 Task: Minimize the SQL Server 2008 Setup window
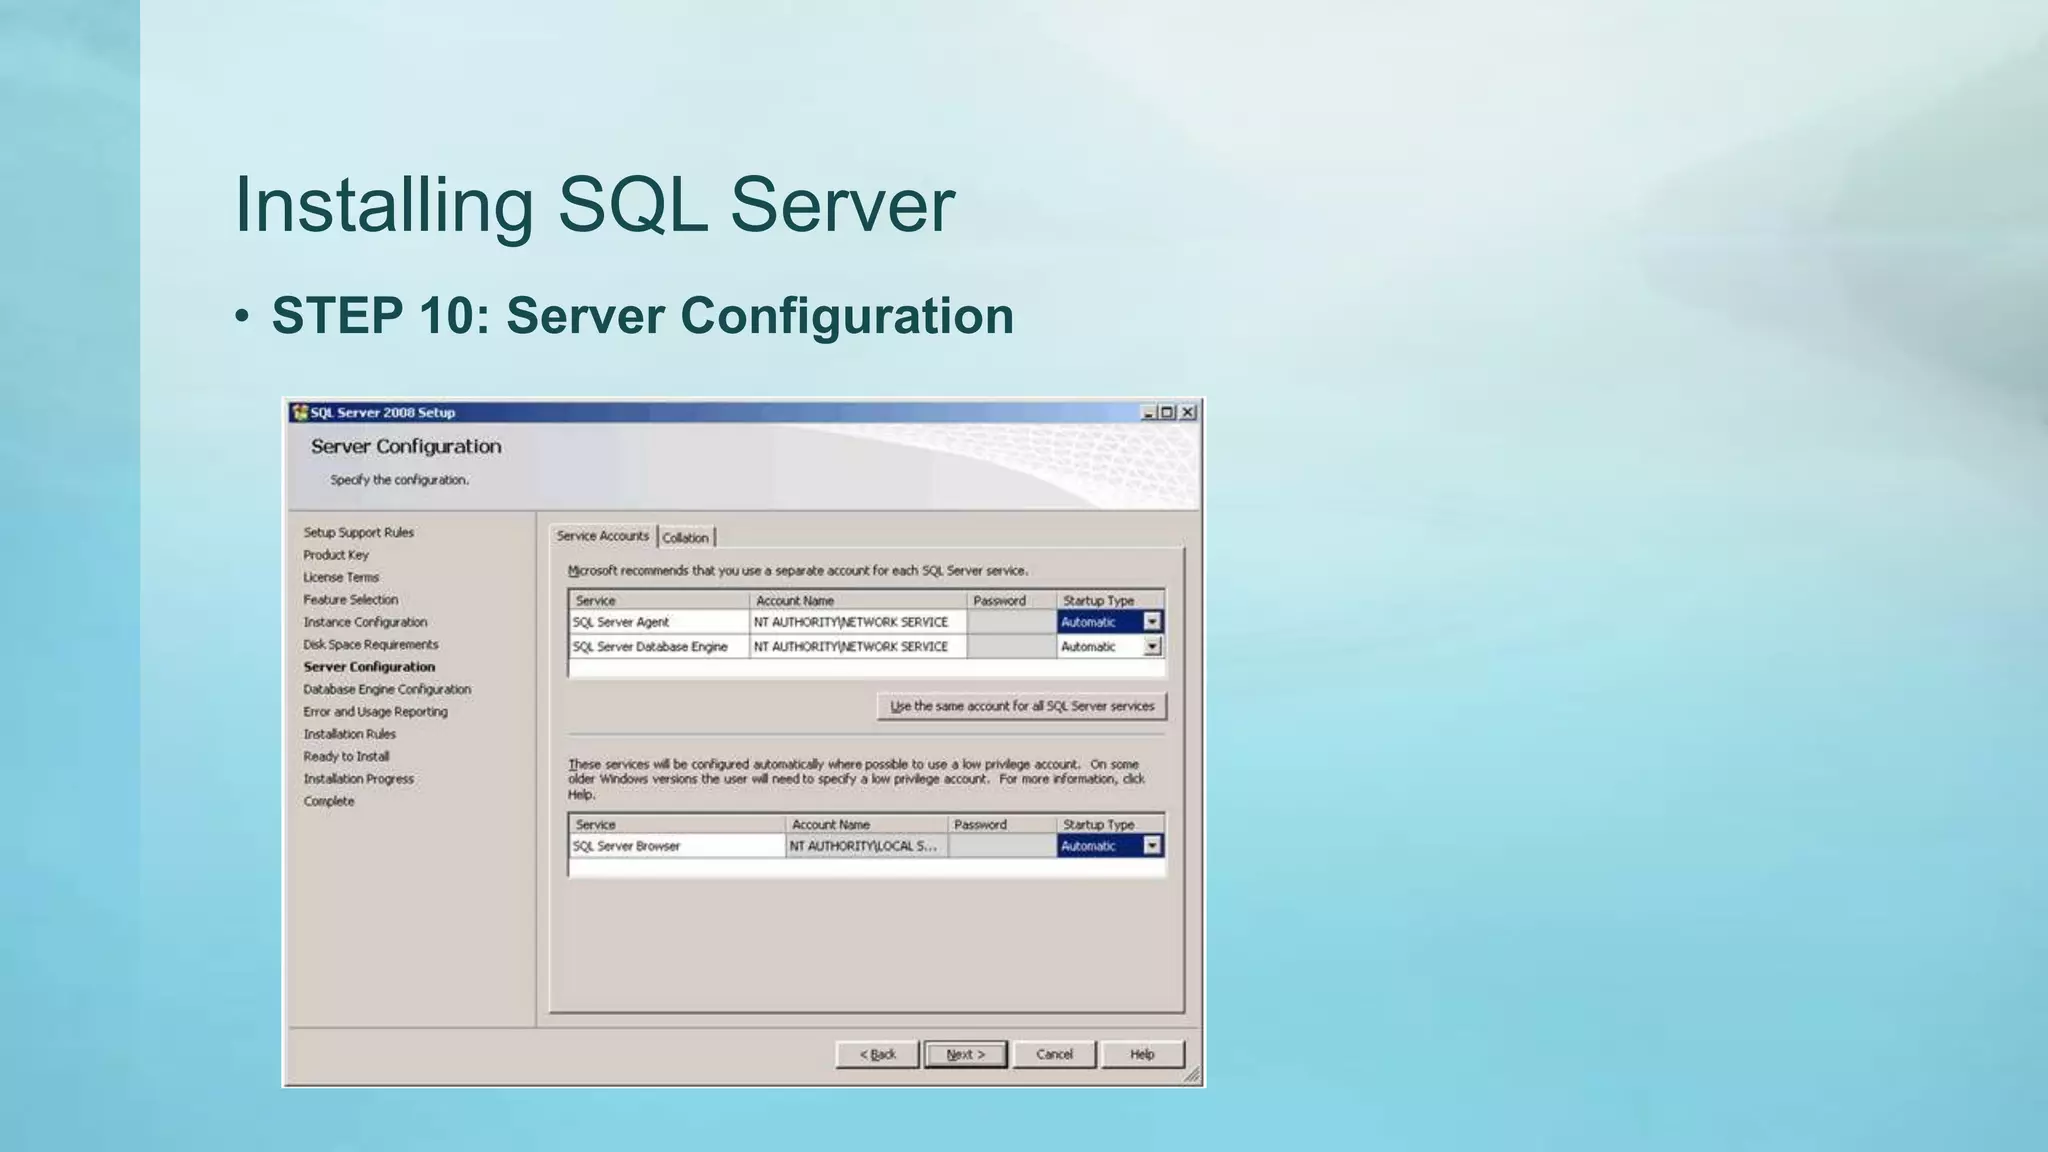[1149, 412]
